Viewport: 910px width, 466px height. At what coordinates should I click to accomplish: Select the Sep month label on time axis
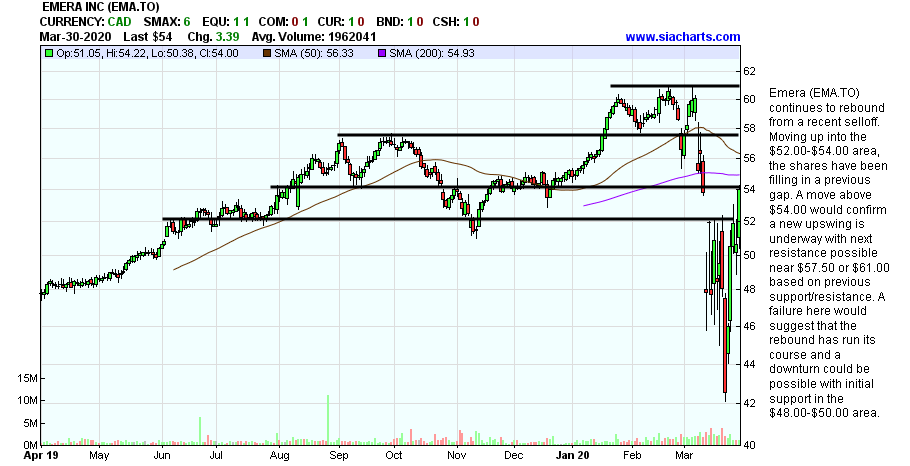339,455
